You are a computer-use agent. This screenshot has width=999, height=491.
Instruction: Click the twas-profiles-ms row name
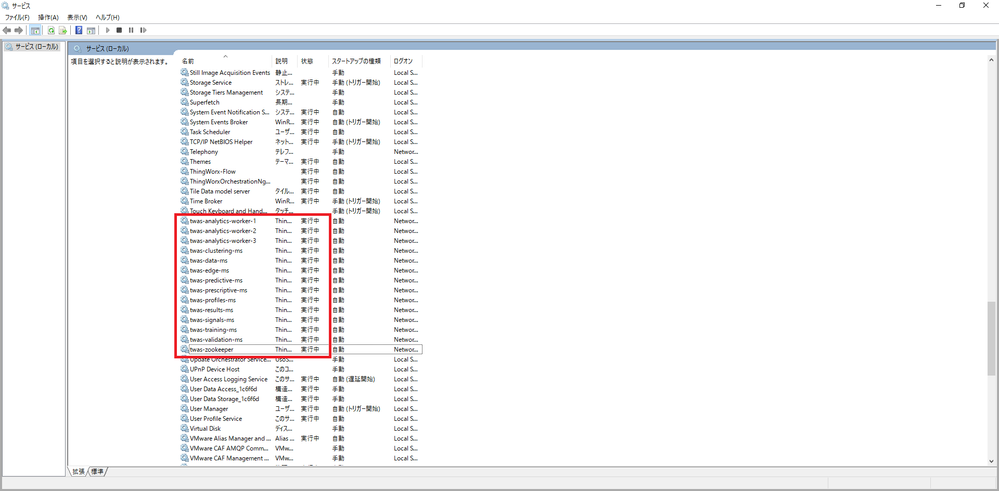coord(213,300)
